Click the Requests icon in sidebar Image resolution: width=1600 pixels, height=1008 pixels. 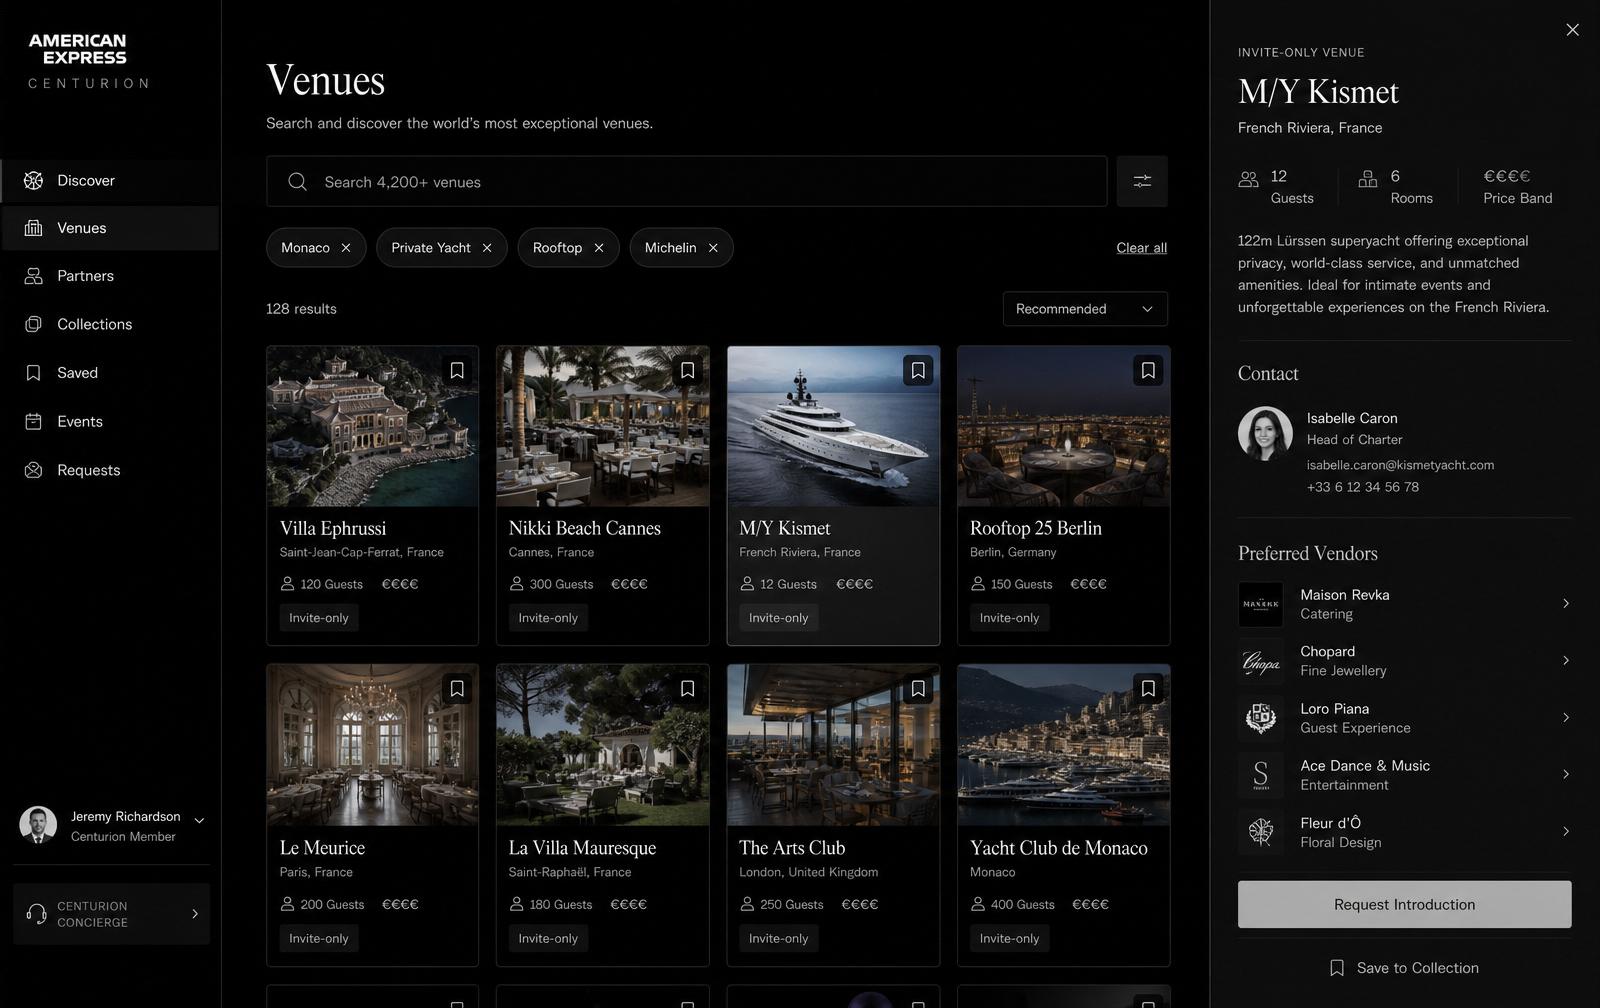click(x=33, y=470)
